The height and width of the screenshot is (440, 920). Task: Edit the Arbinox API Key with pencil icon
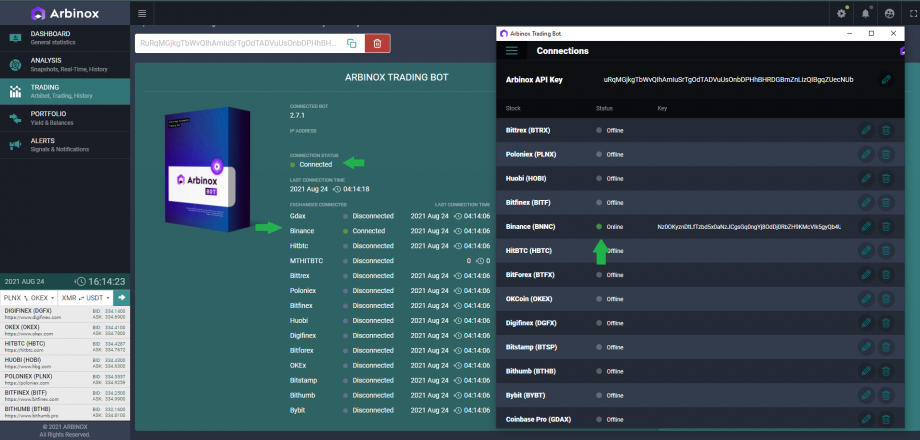pyautogui.click(x=886, y=79)
